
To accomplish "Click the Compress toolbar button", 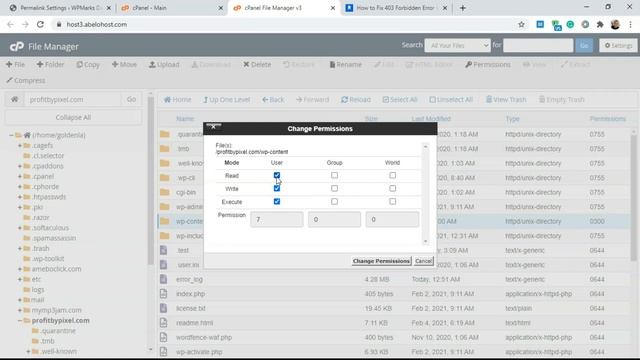I will (x=26, y=80).
